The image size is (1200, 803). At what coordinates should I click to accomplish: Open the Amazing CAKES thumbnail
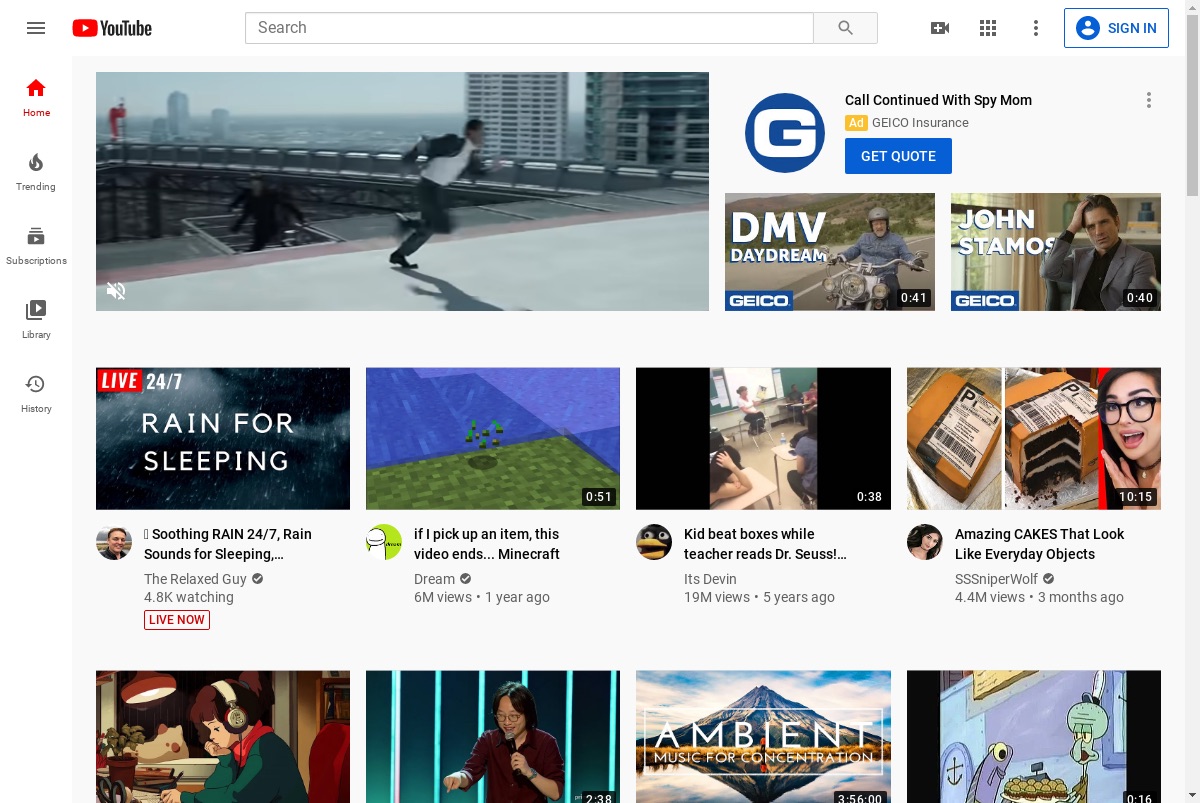pyautogui.click(x=1034, y=439)
